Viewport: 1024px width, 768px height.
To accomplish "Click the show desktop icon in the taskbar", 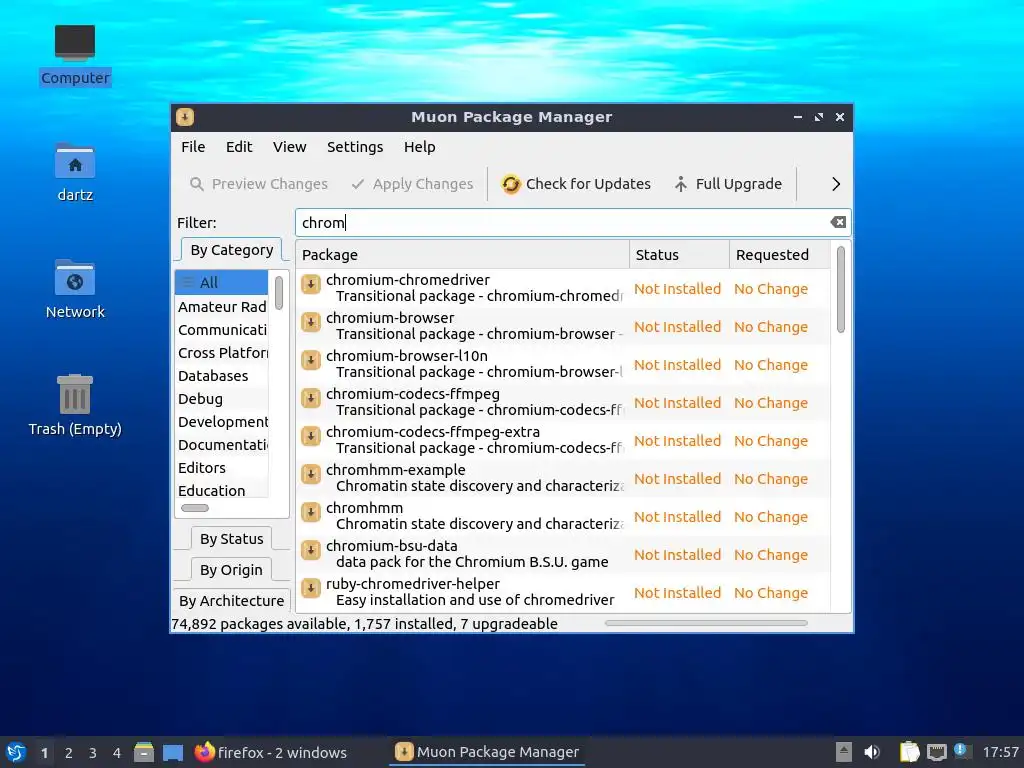I will point(172,752).
